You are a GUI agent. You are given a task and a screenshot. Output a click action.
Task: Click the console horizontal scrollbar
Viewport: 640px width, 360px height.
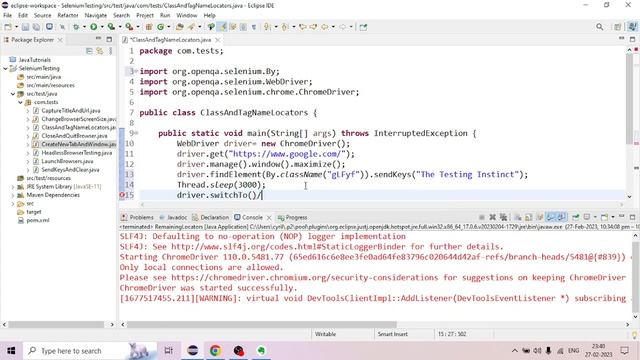(x=261, y=324)
